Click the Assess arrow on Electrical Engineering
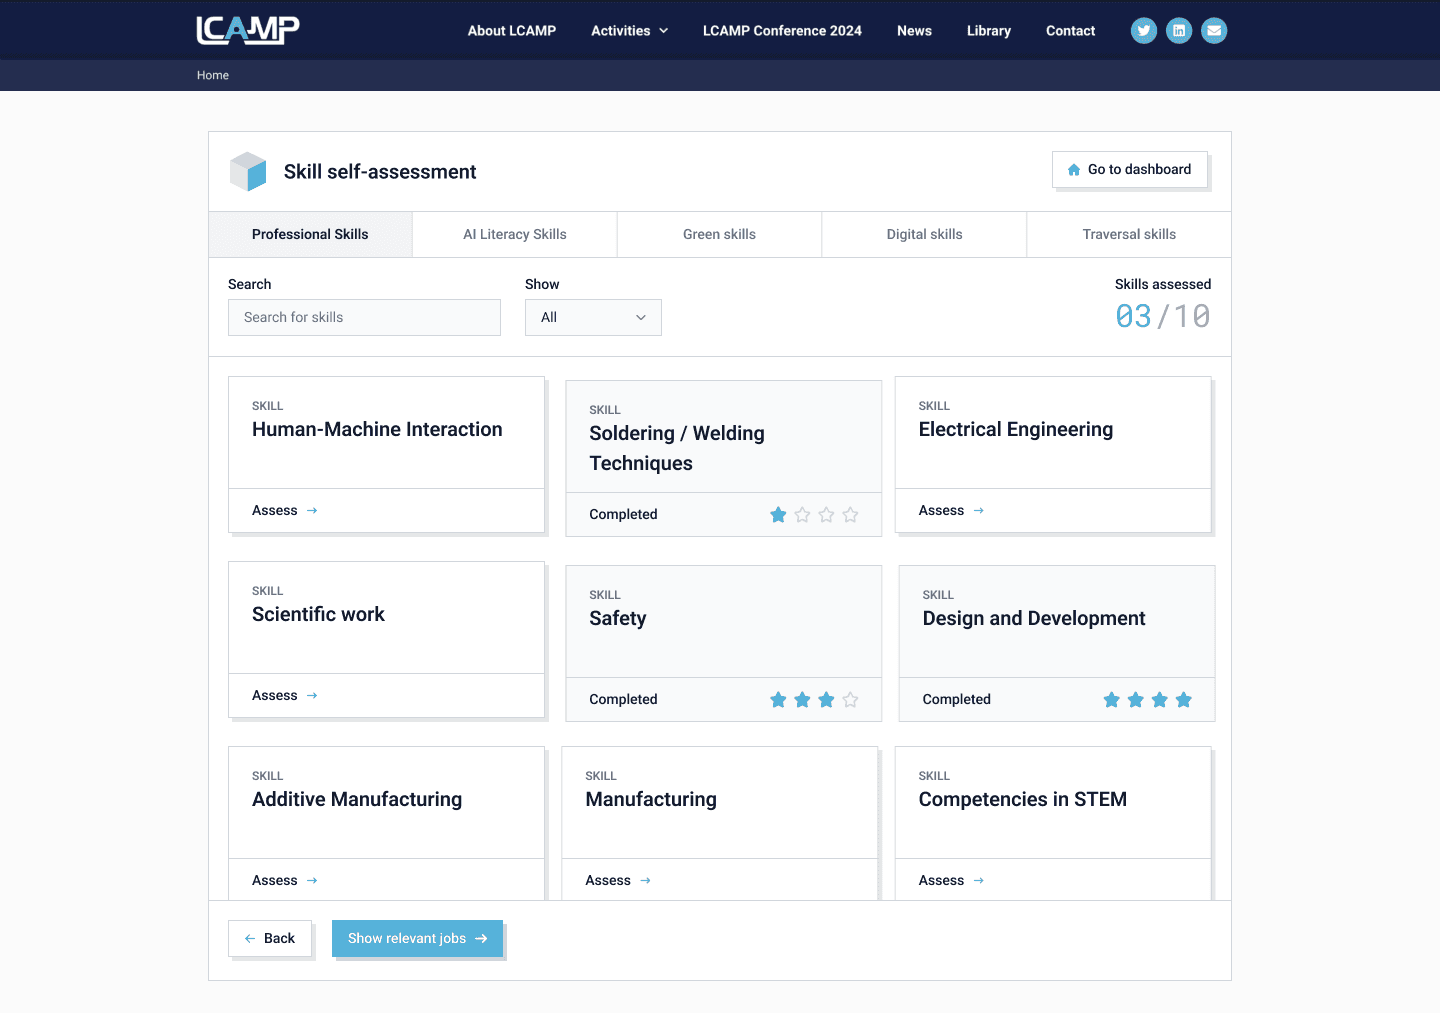Image resolution: width=1440 pixels, height=1013 pixels. 979,510
